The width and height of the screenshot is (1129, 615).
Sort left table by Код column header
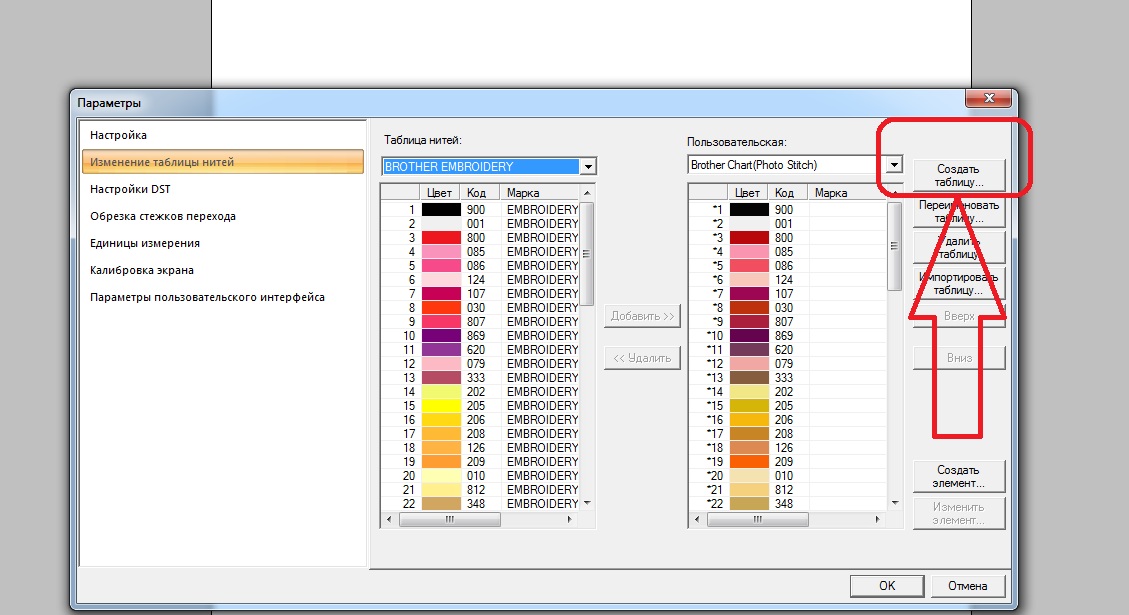click(478, 192)
